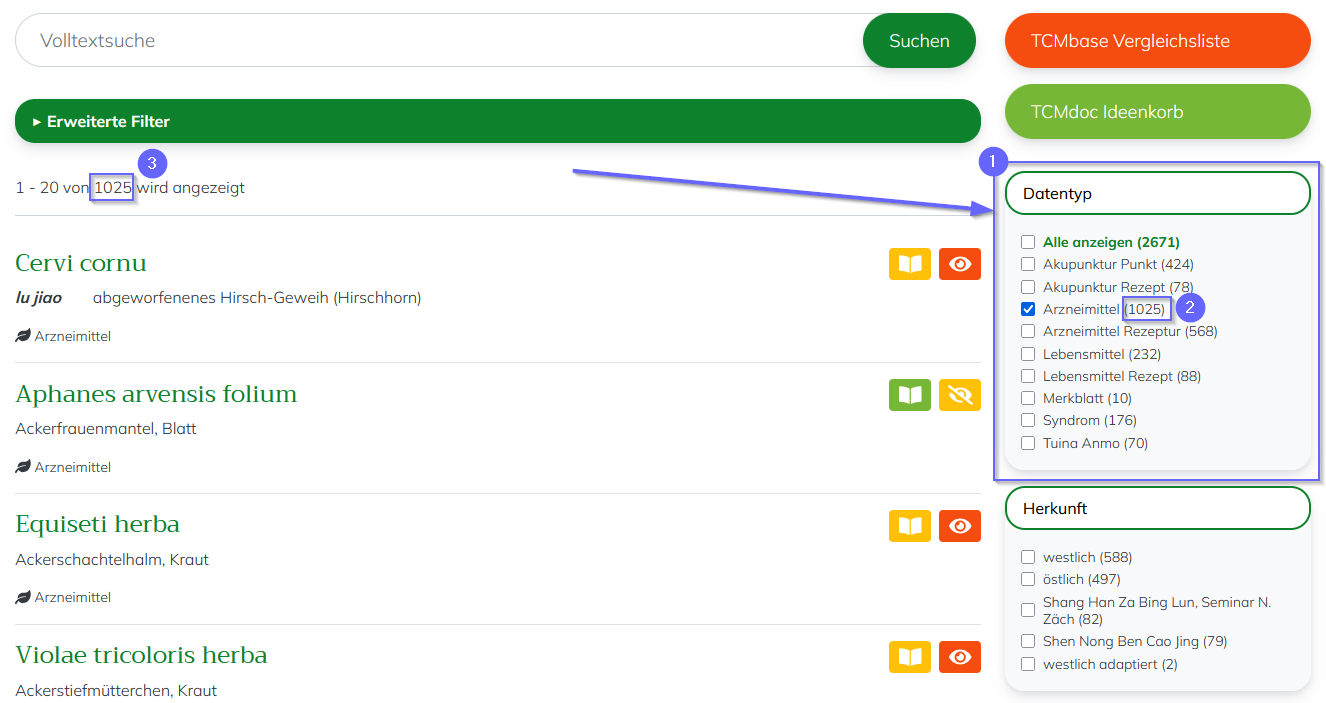Screen dimensions: 1326x703
Task: Enable the Akupunktur Punkt checkbox
Action: 1028,264
